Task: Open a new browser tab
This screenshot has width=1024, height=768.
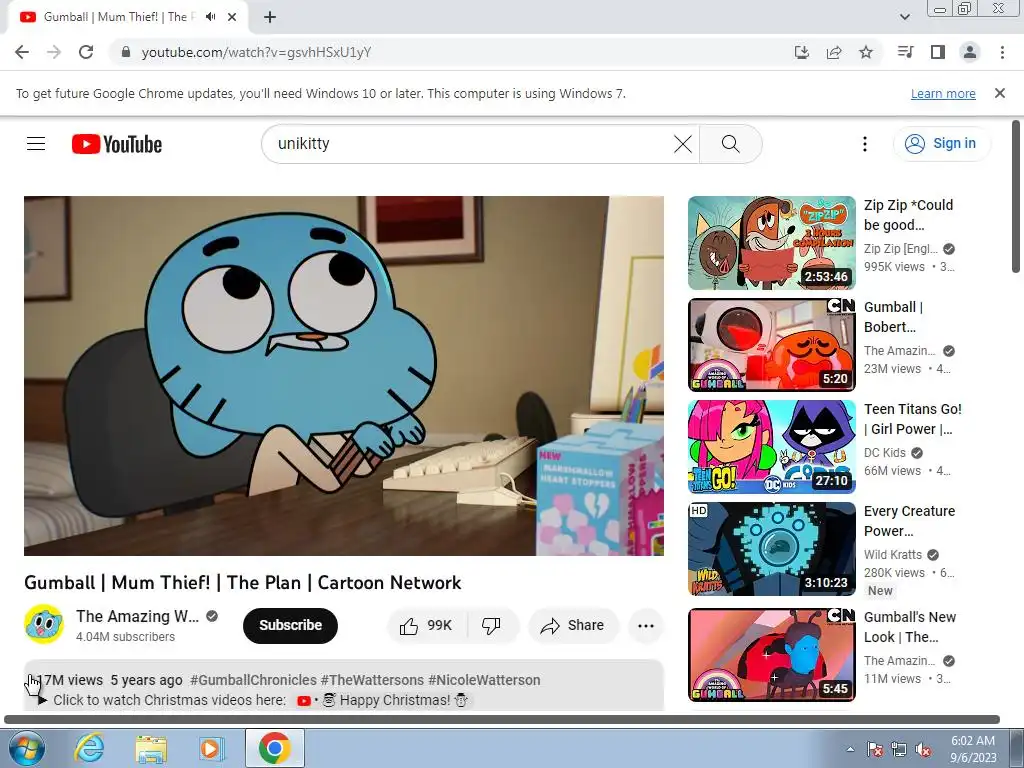Action: [x=270, y=17]
